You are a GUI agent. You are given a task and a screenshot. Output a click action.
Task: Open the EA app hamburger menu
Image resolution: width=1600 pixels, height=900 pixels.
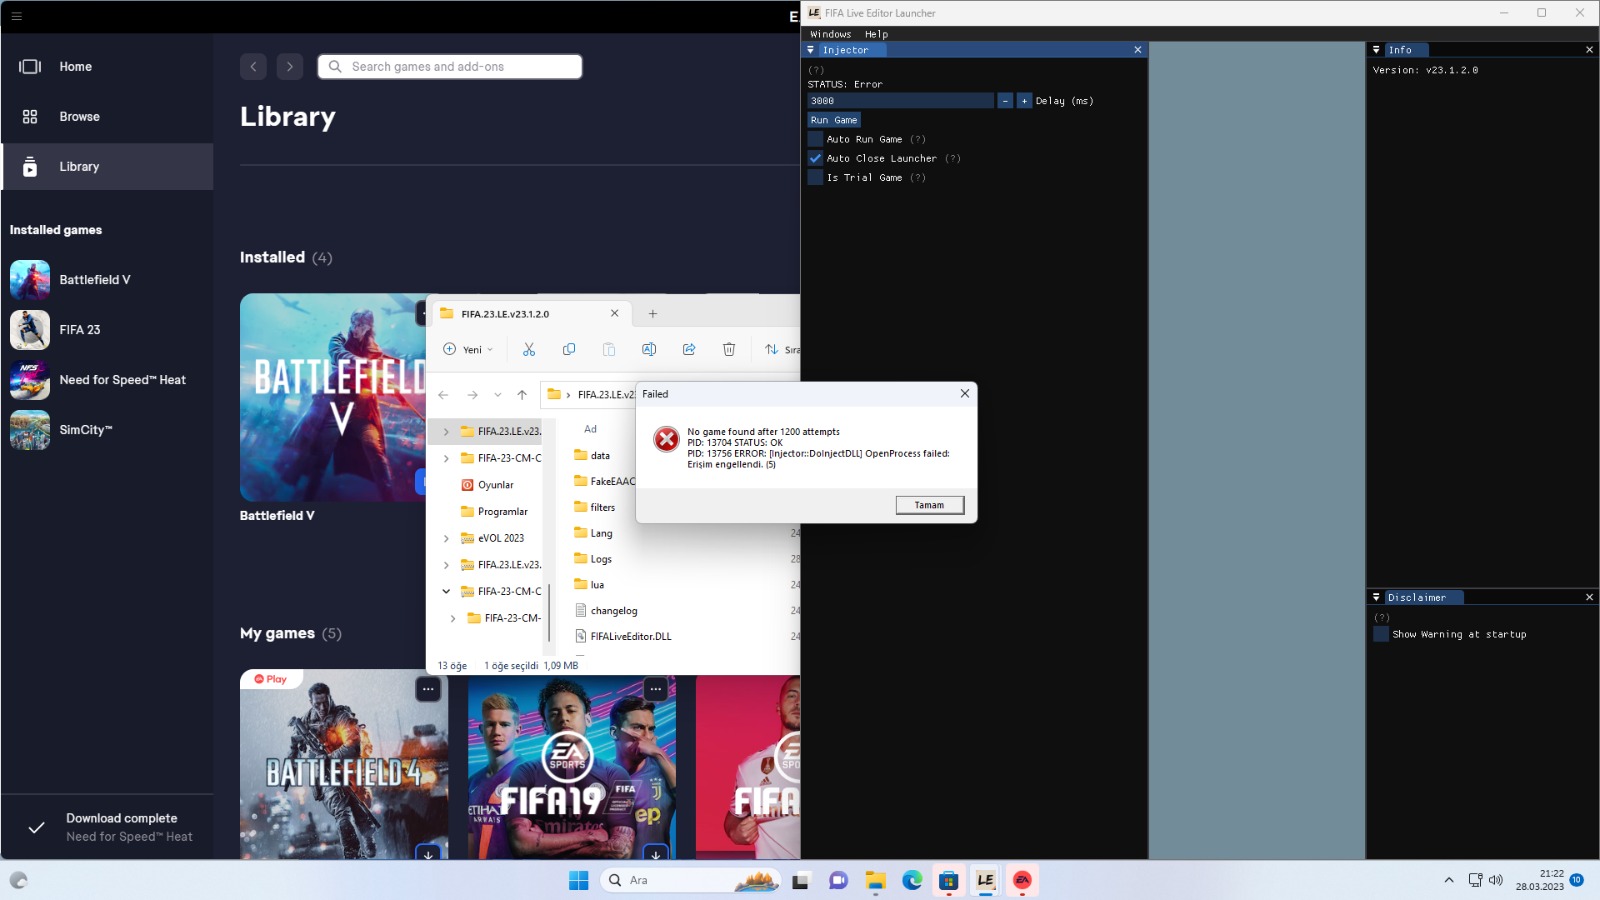point(16,16)
